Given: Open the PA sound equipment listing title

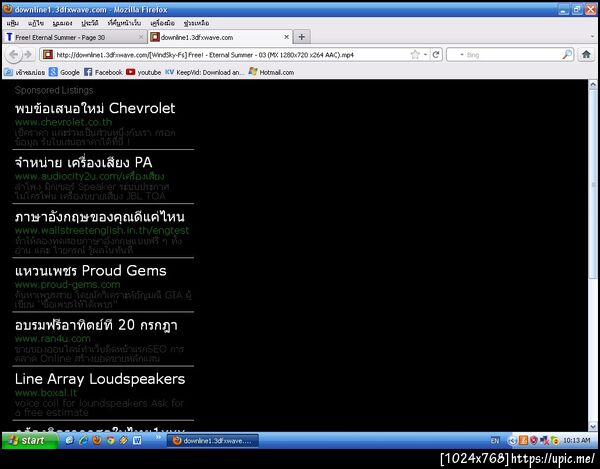Looking at the screenshot, I should 83,163.
